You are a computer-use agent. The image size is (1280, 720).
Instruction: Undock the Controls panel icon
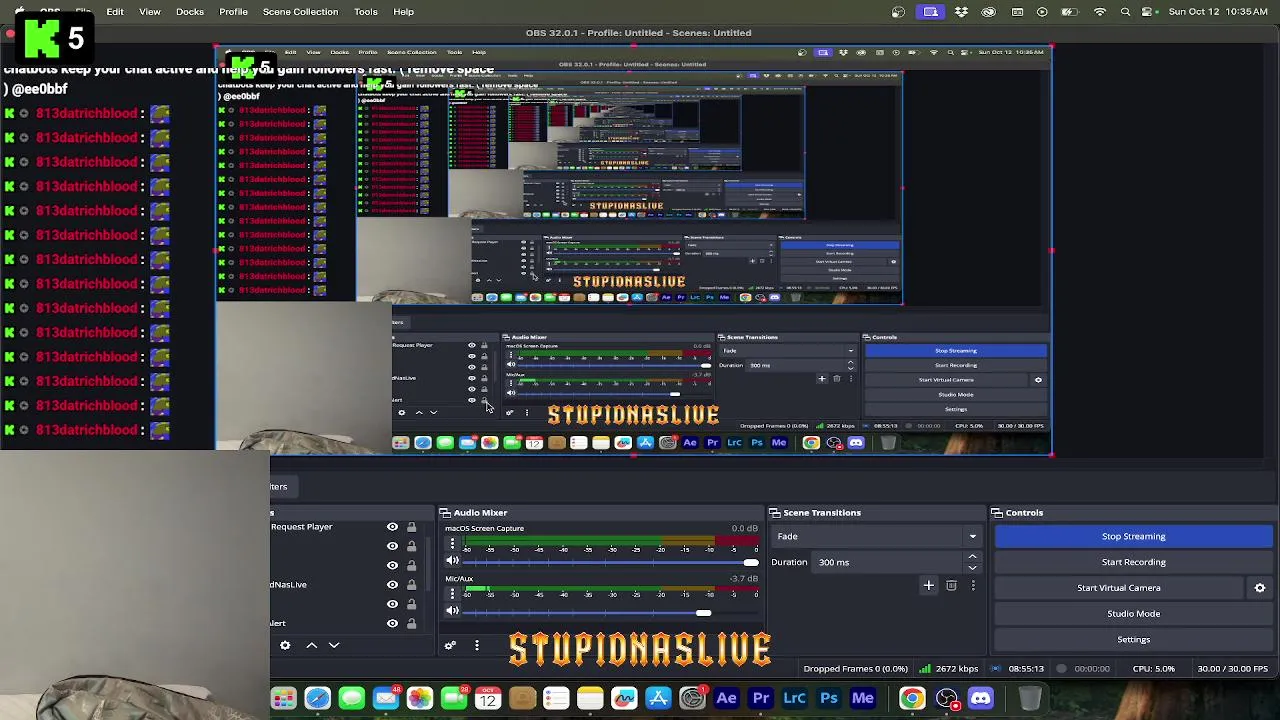tap(997, 513)
